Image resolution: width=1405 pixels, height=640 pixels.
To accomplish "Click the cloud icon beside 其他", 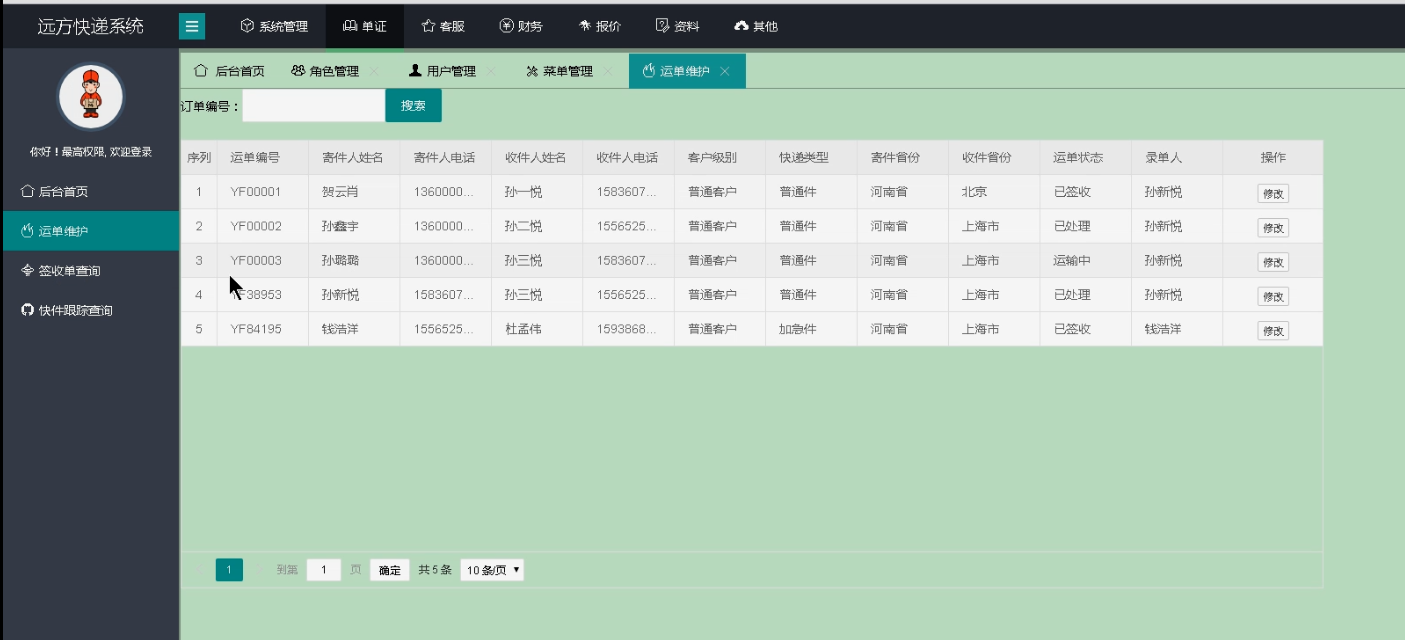I will (741, 26).
